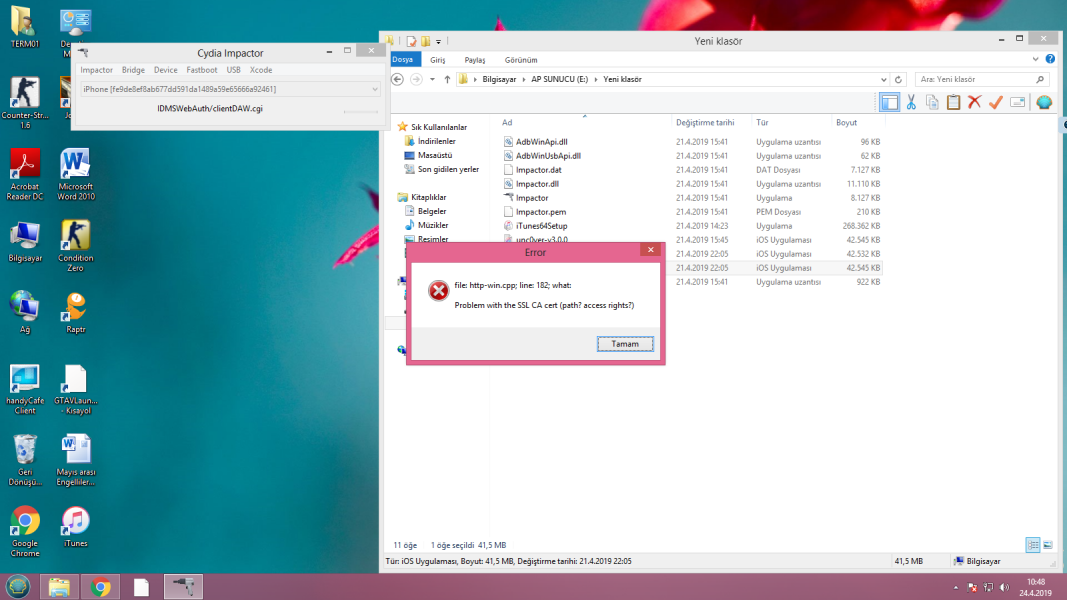Image resolution: width=1067 pixels, height=600 pixels.
Task: Toggle the preview pane toolbar button
Action: [889, 102]
